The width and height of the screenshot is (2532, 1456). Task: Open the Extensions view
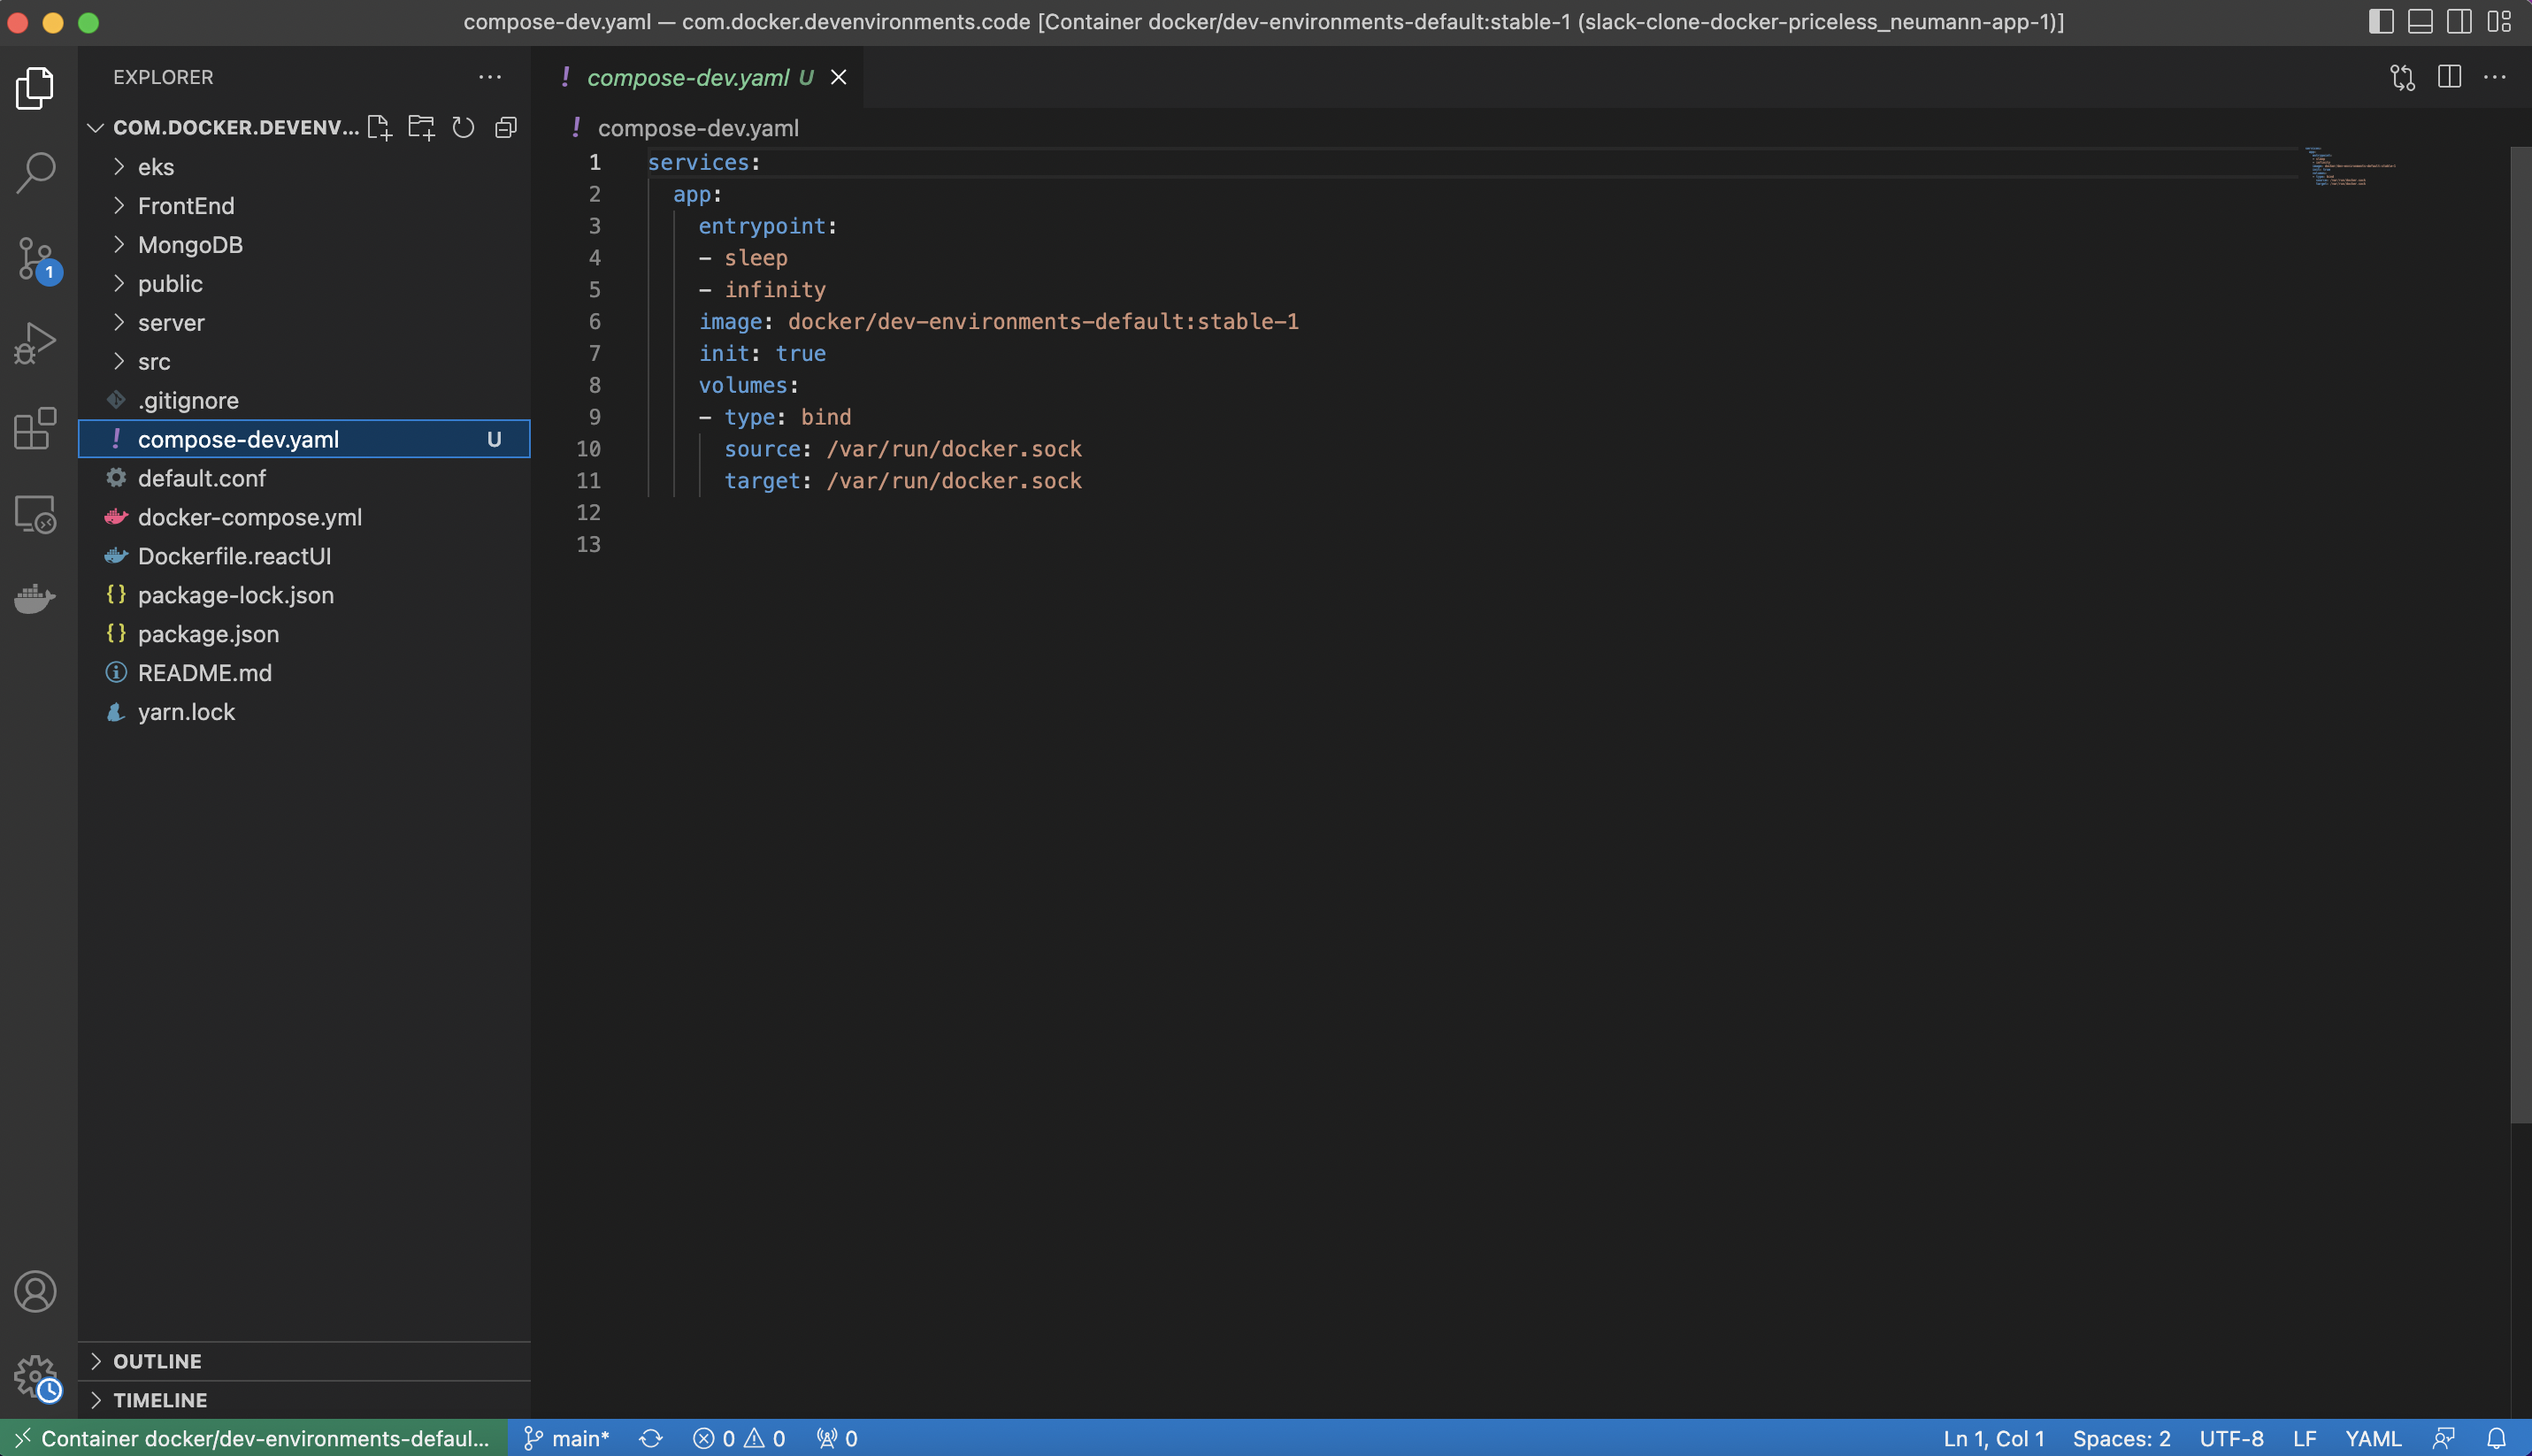pyautogui.click(x=36, y=428)
